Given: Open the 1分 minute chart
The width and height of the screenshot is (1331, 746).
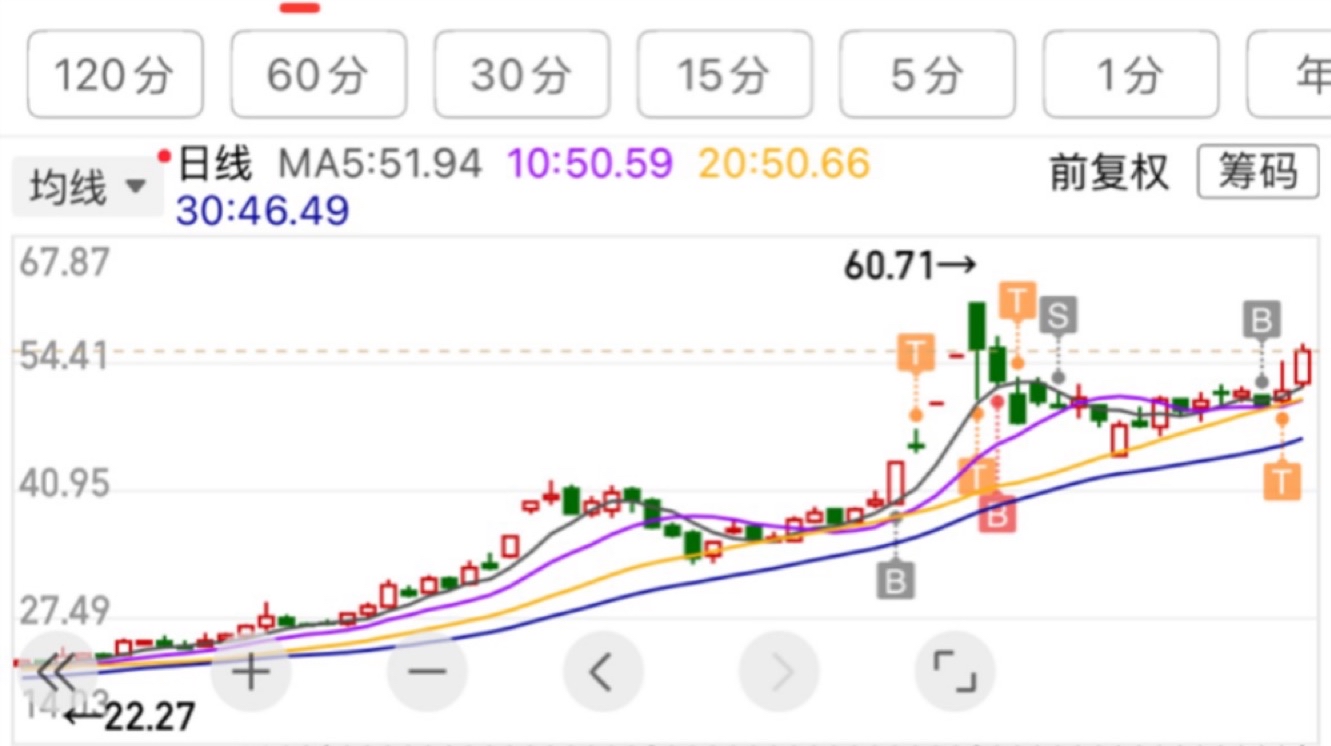Looking at the screenshot, I should coord(1130,75).
